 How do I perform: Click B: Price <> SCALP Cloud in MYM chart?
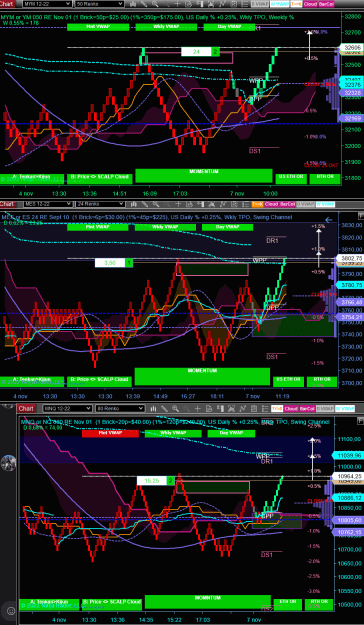(99, 179)
